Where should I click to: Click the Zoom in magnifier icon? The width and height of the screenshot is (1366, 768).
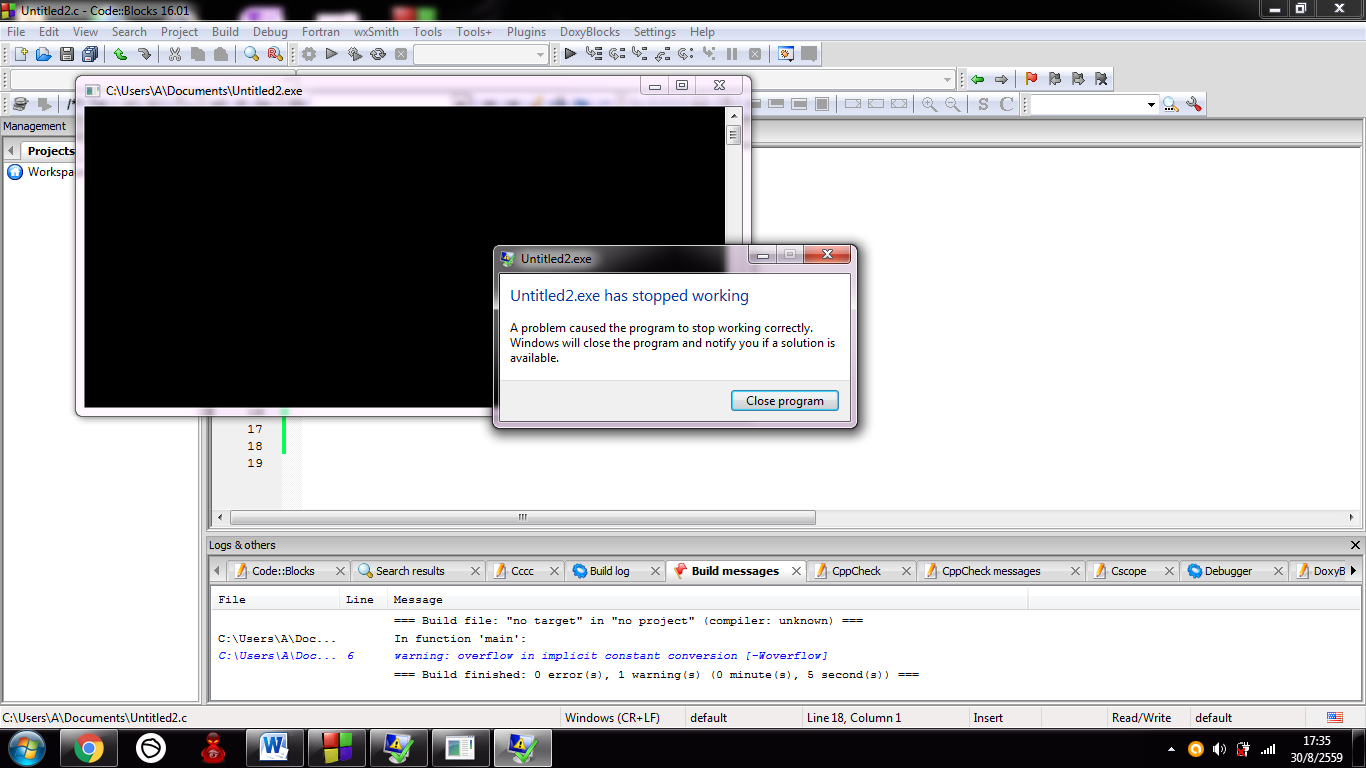pyautogui.click(x=929, y=104)
